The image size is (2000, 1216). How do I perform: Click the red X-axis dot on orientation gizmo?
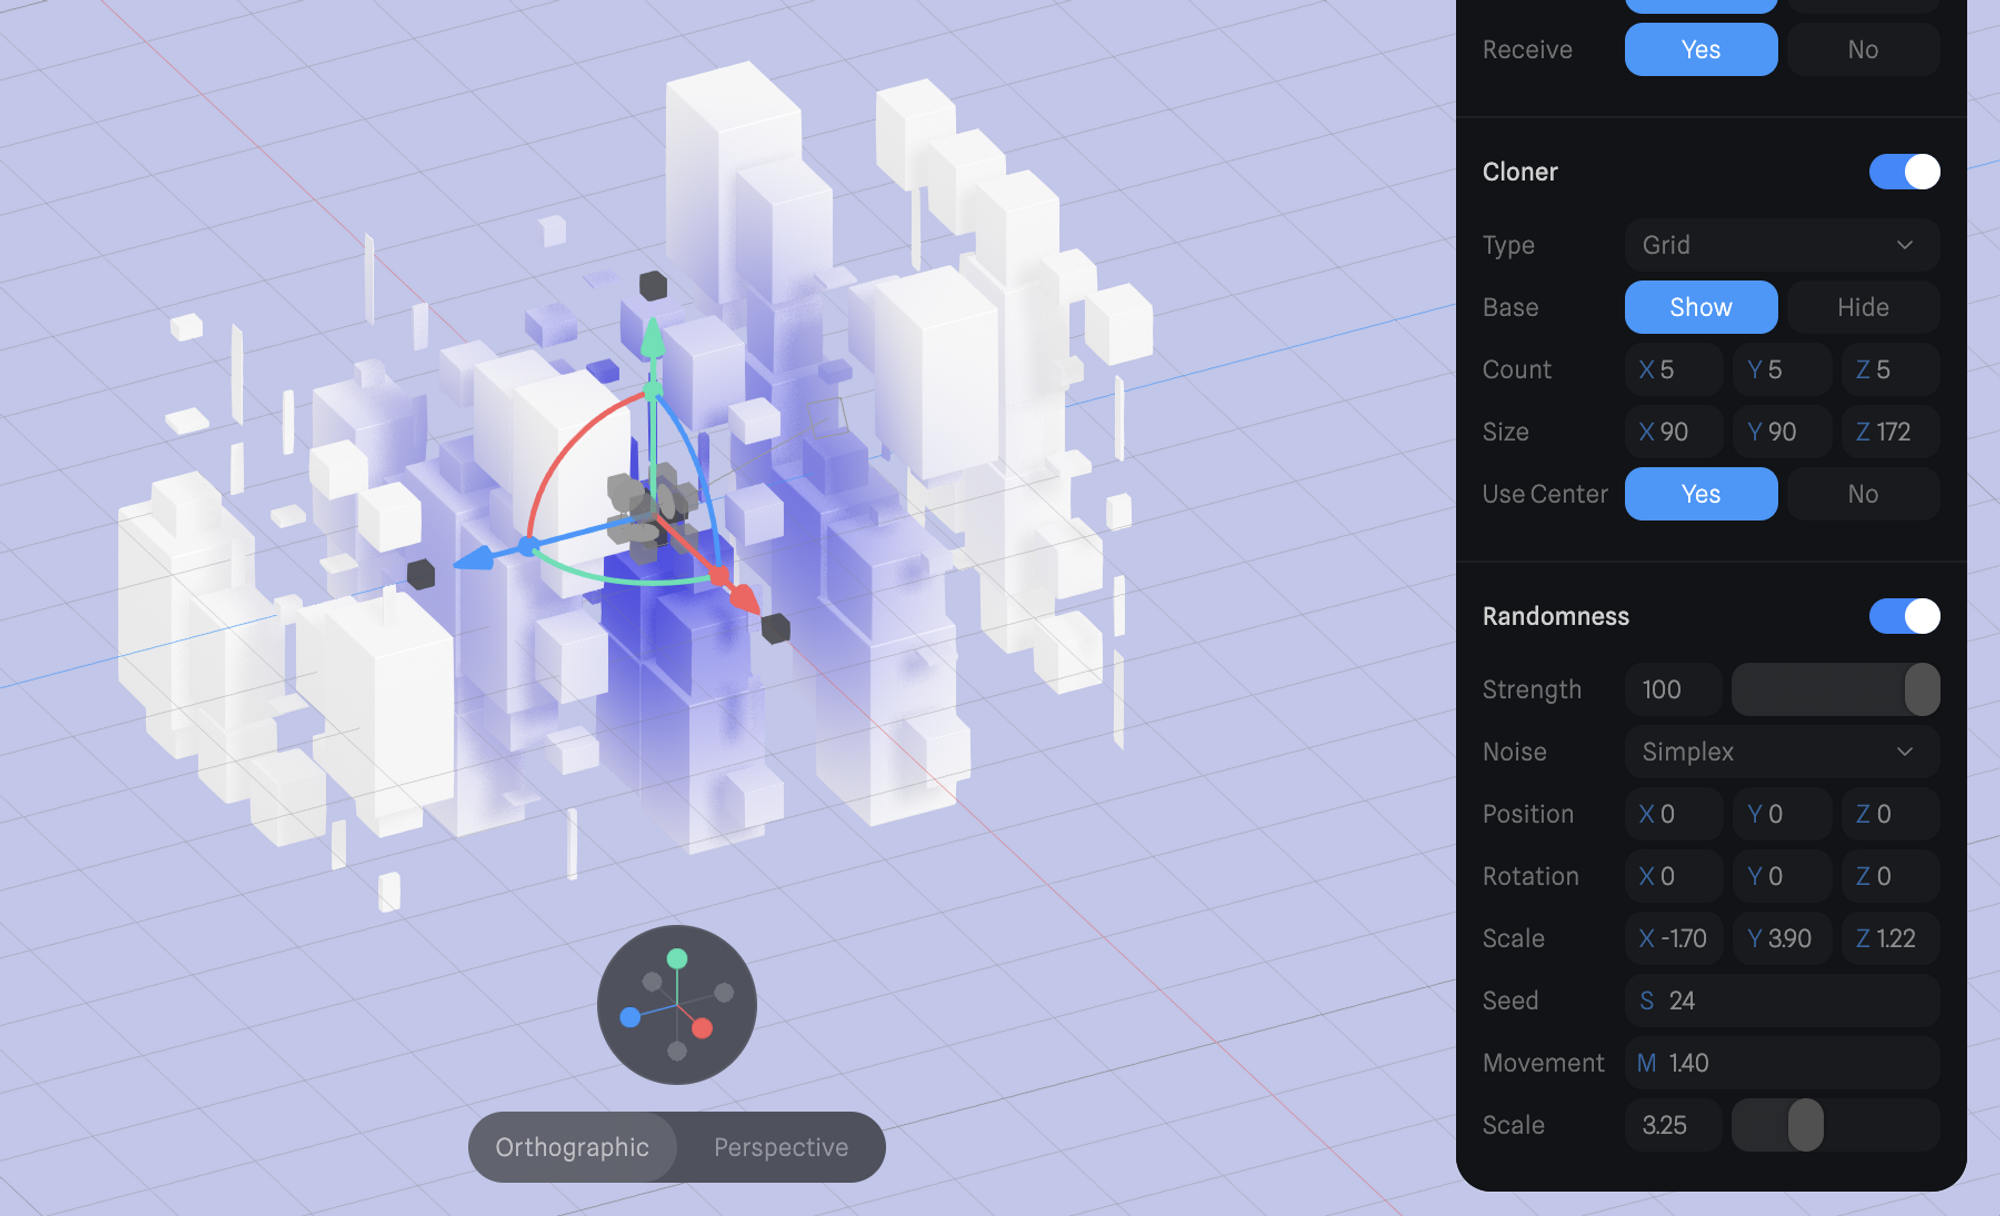(702, 1028)
